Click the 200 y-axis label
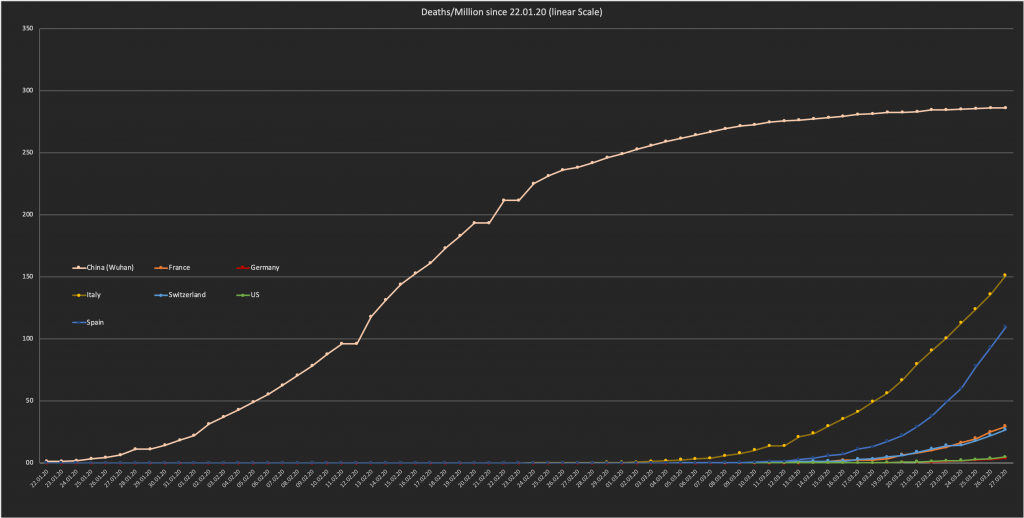This screenshot has height=518, width=1024. click(x=28, y=215)
